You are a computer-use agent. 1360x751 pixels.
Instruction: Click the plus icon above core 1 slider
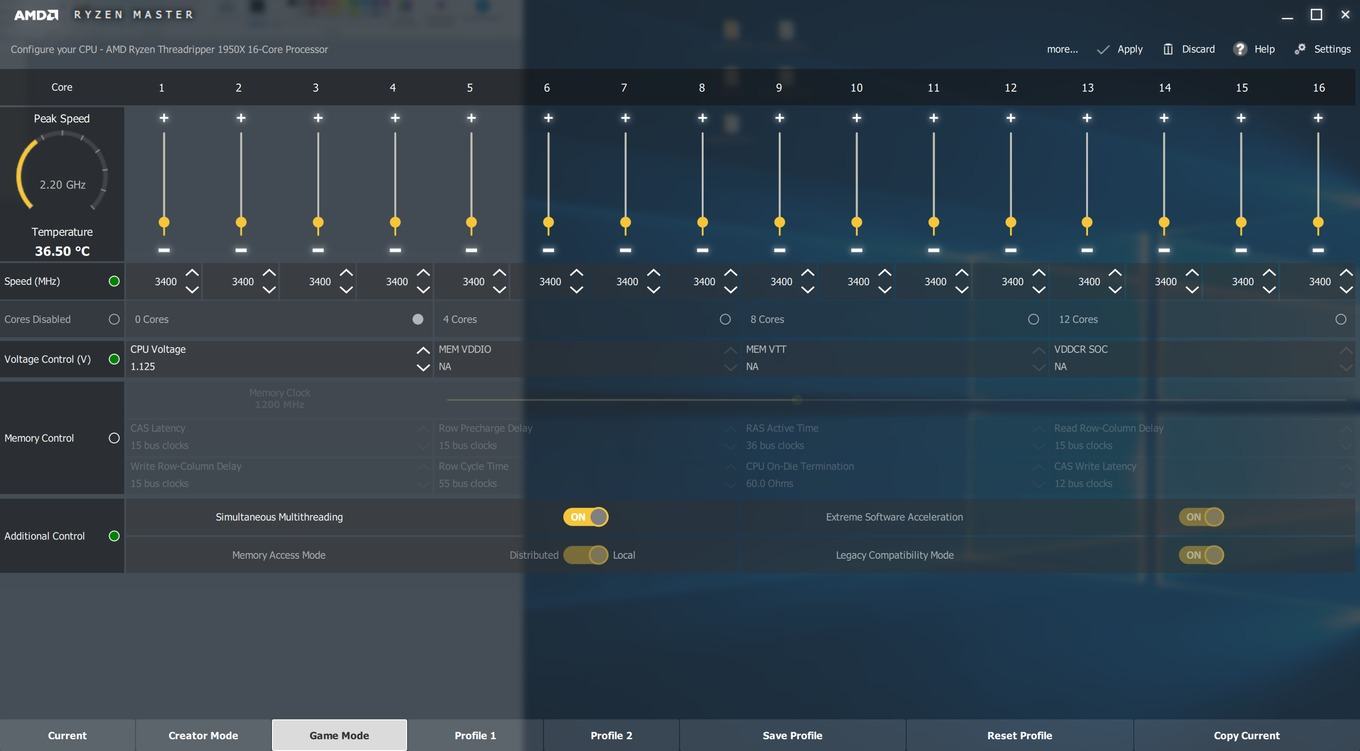[x=164, y=118]
